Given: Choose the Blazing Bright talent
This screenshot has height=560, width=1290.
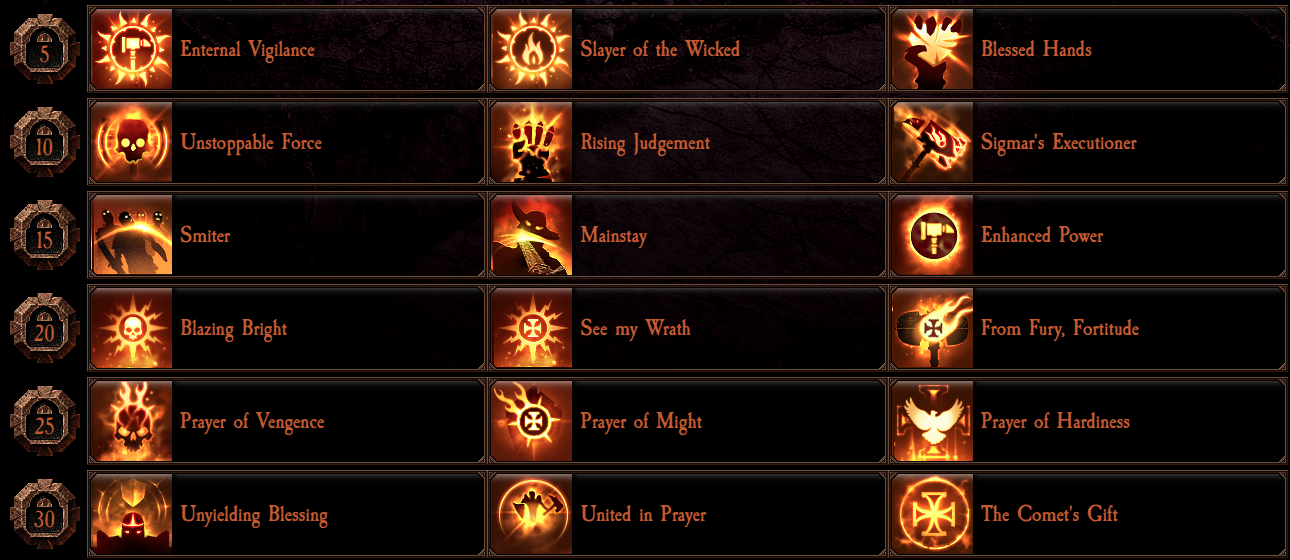Looking at the screenshot, I should point(286,328).
